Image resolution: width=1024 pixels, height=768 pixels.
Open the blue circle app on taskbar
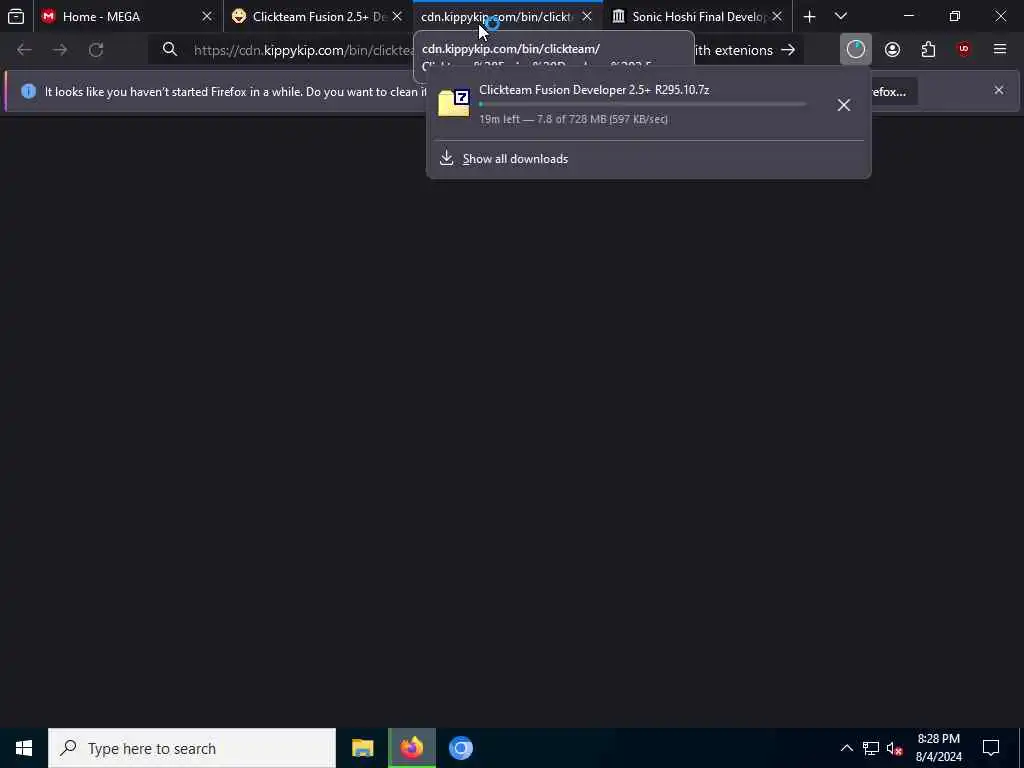[x=460, y=748]
